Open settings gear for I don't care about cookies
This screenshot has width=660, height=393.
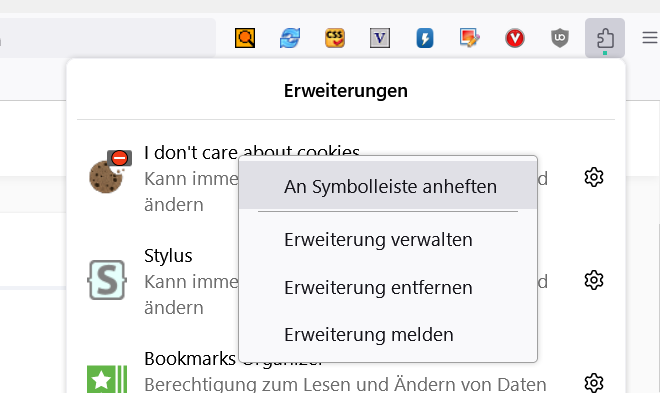click(x=594, y=177)
